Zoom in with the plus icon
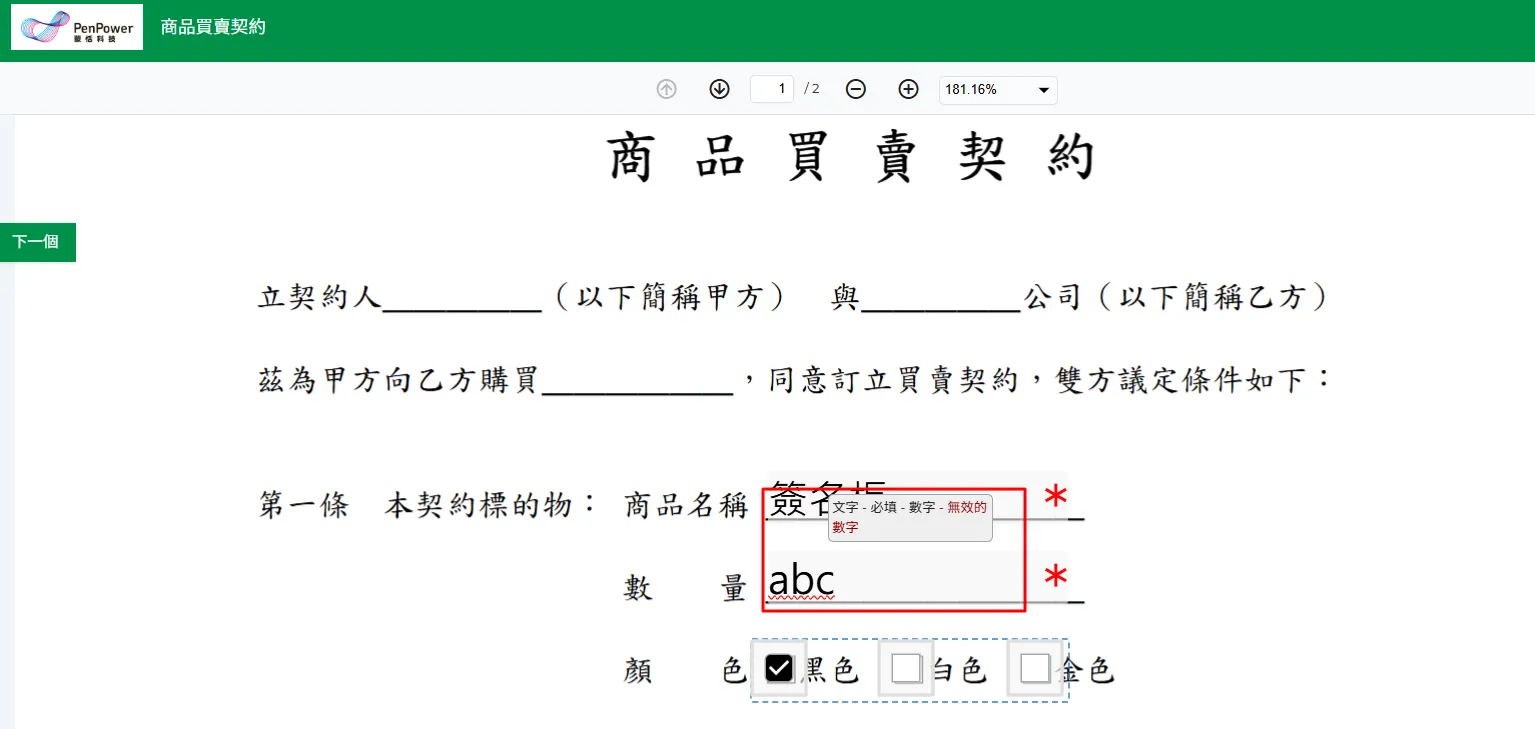This screenshot has height=729, width=1535. (908, 89)
